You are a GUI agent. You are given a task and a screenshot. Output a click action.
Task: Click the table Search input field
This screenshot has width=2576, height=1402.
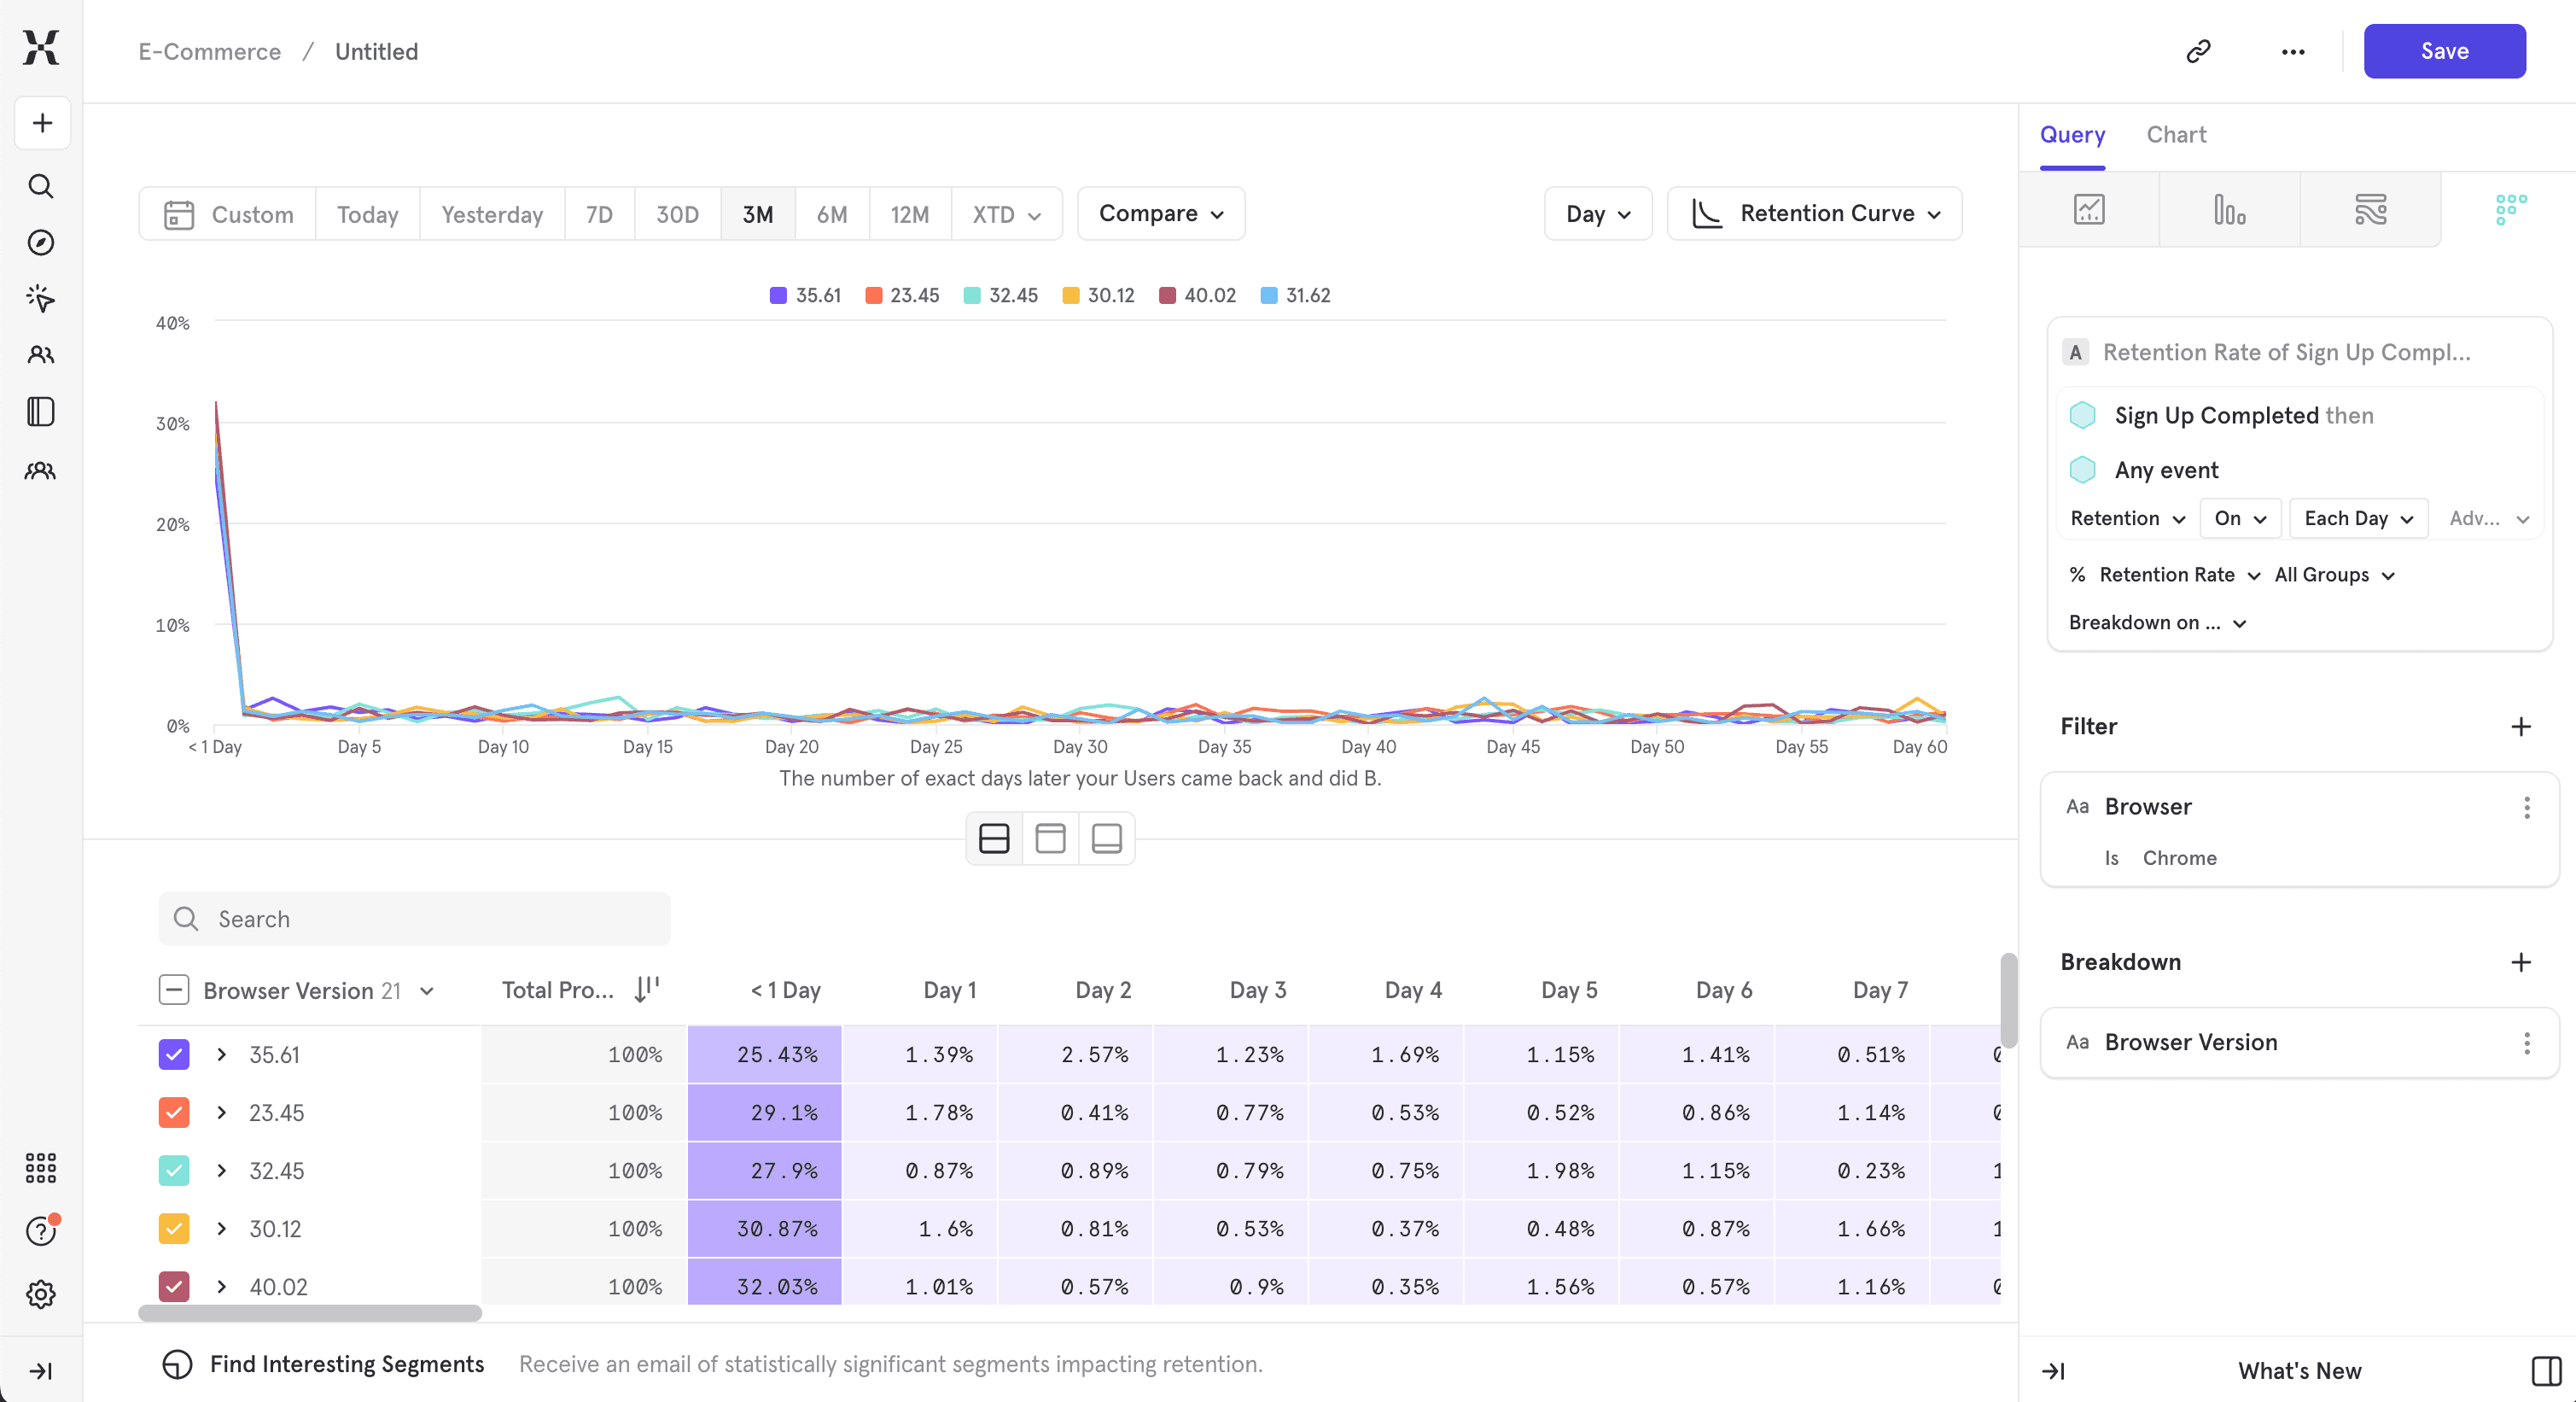click(x=414, y=918)
